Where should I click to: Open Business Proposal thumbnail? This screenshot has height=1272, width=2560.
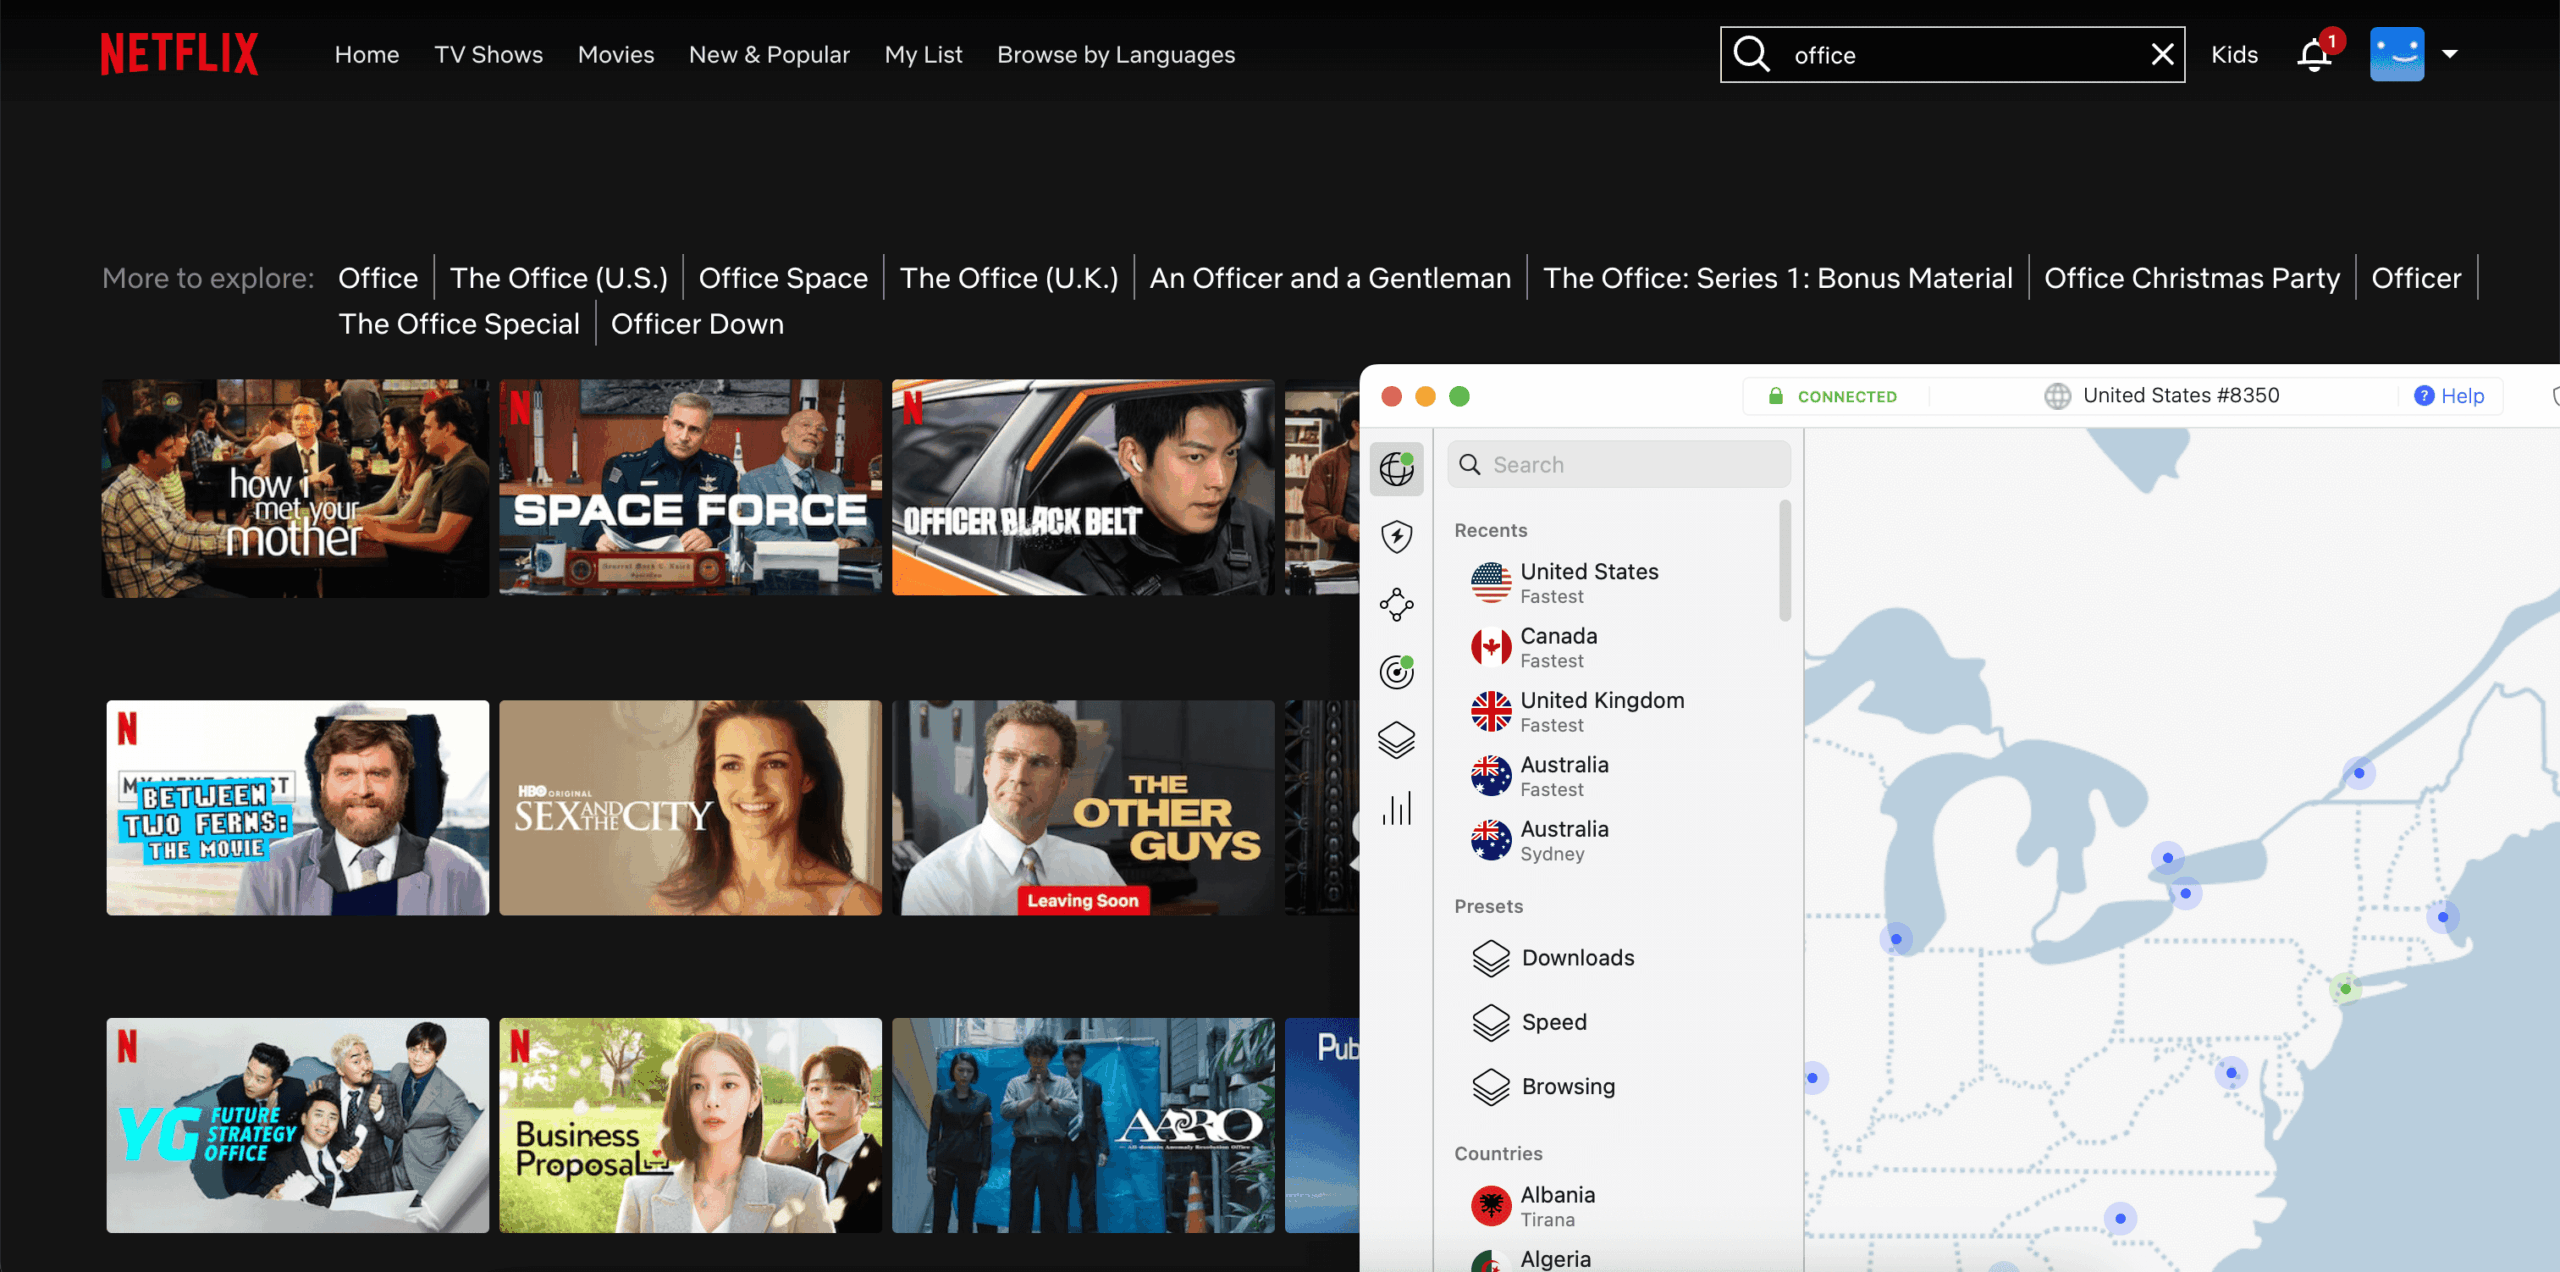click(690, 1126)
